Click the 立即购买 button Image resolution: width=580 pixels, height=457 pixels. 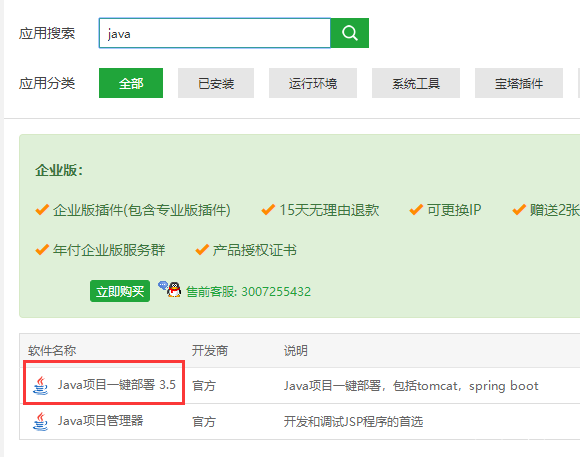coord(120,291)
